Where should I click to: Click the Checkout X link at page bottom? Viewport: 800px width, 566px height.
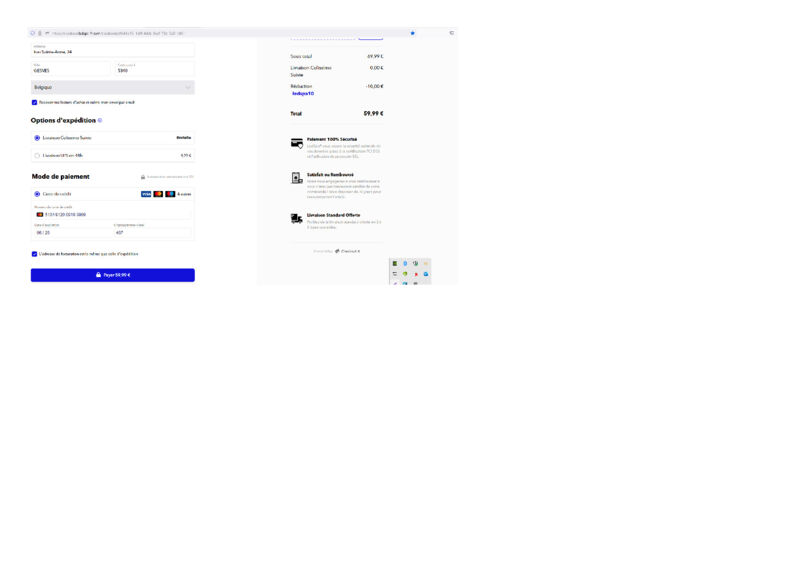tap(347, 252)
